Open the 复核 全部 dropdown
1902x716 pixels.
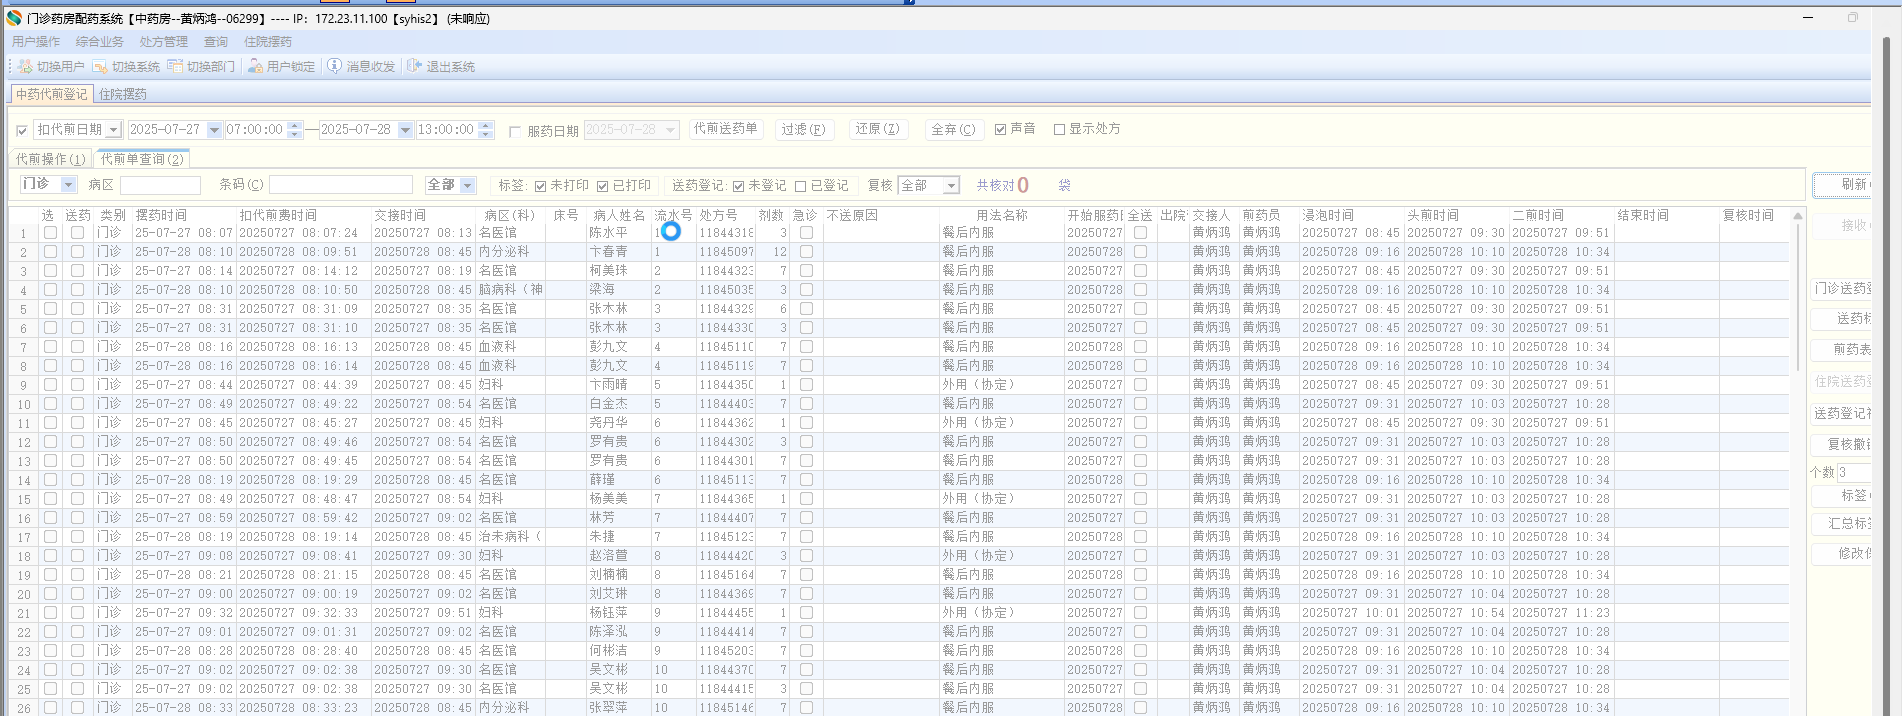coord(951,186)
